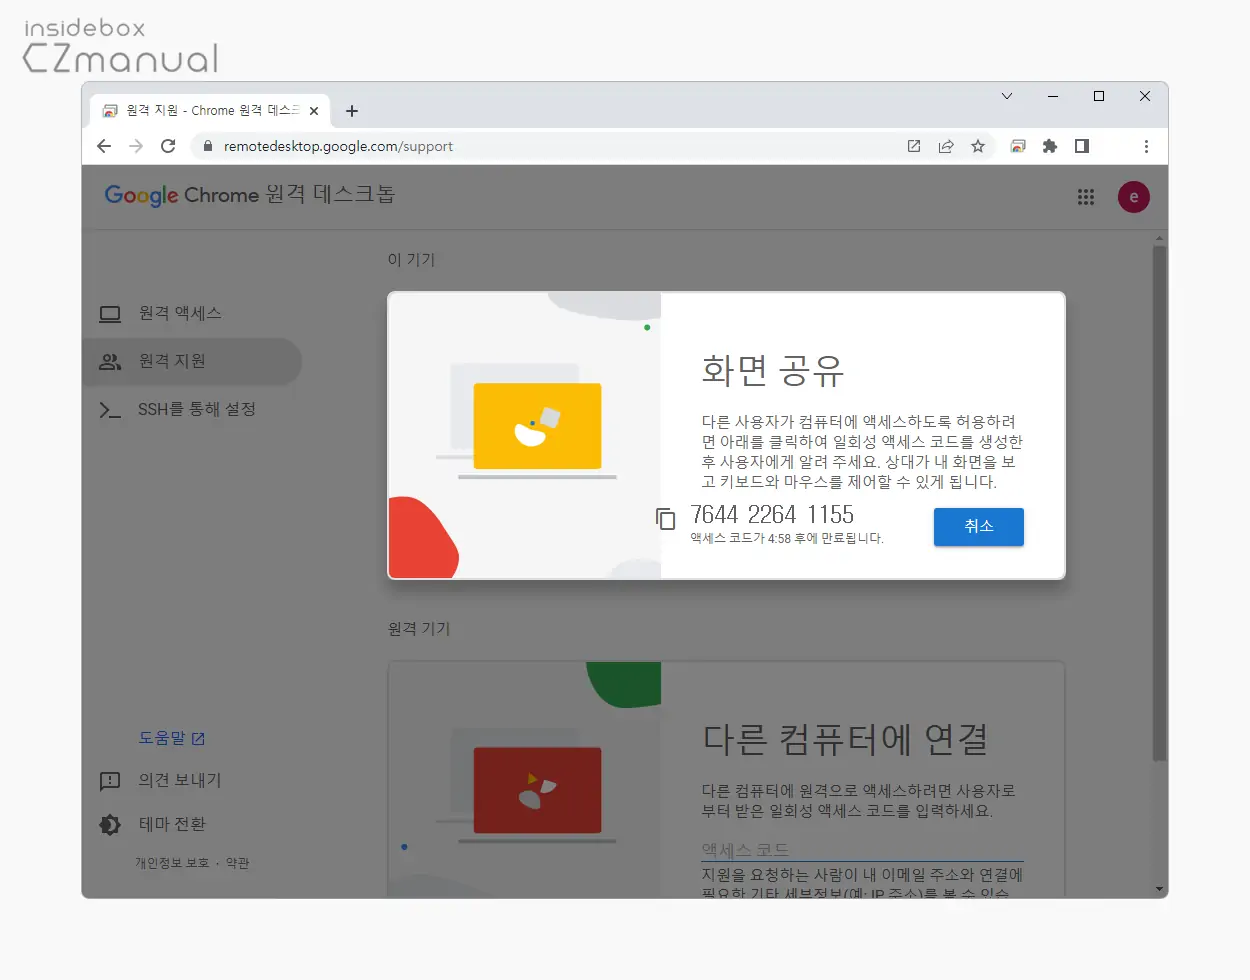Toggle theme with 테마 전환

tap(172, 824)
